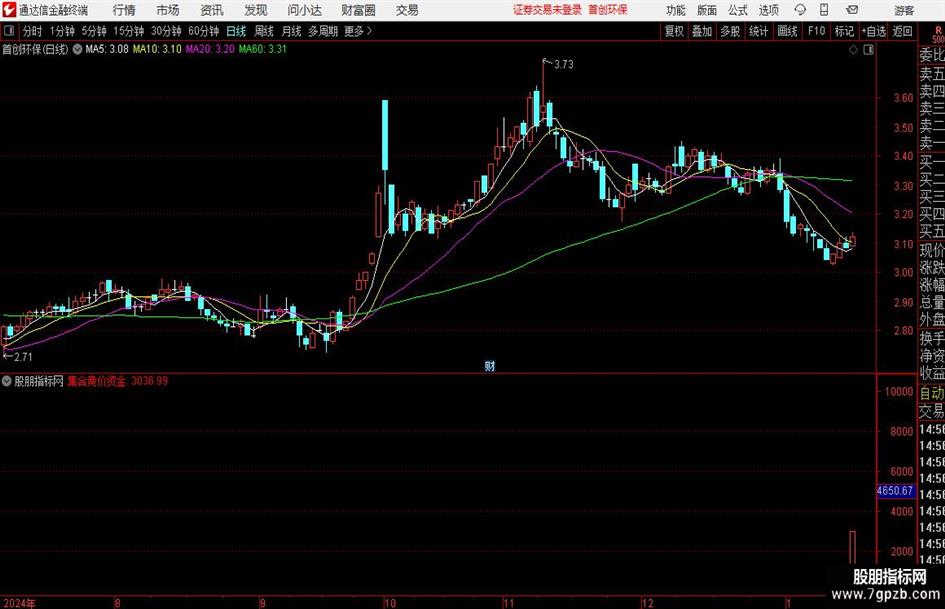Open 多周期 multi-period view
The image size is (945, 609).
coord(322,31)
